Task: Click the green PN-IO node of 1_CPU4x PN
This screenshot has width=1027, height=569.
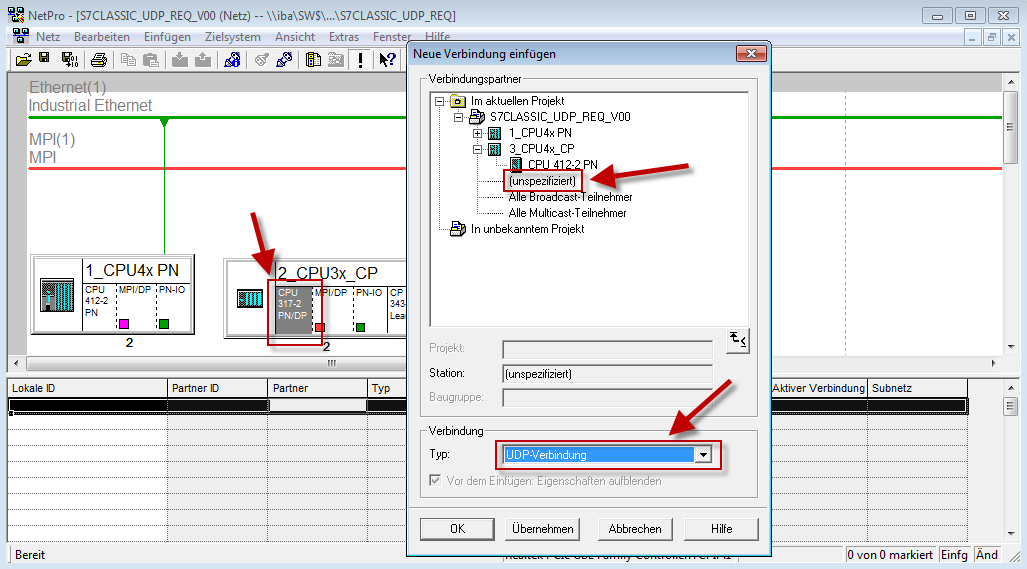Action: (164, 323)
